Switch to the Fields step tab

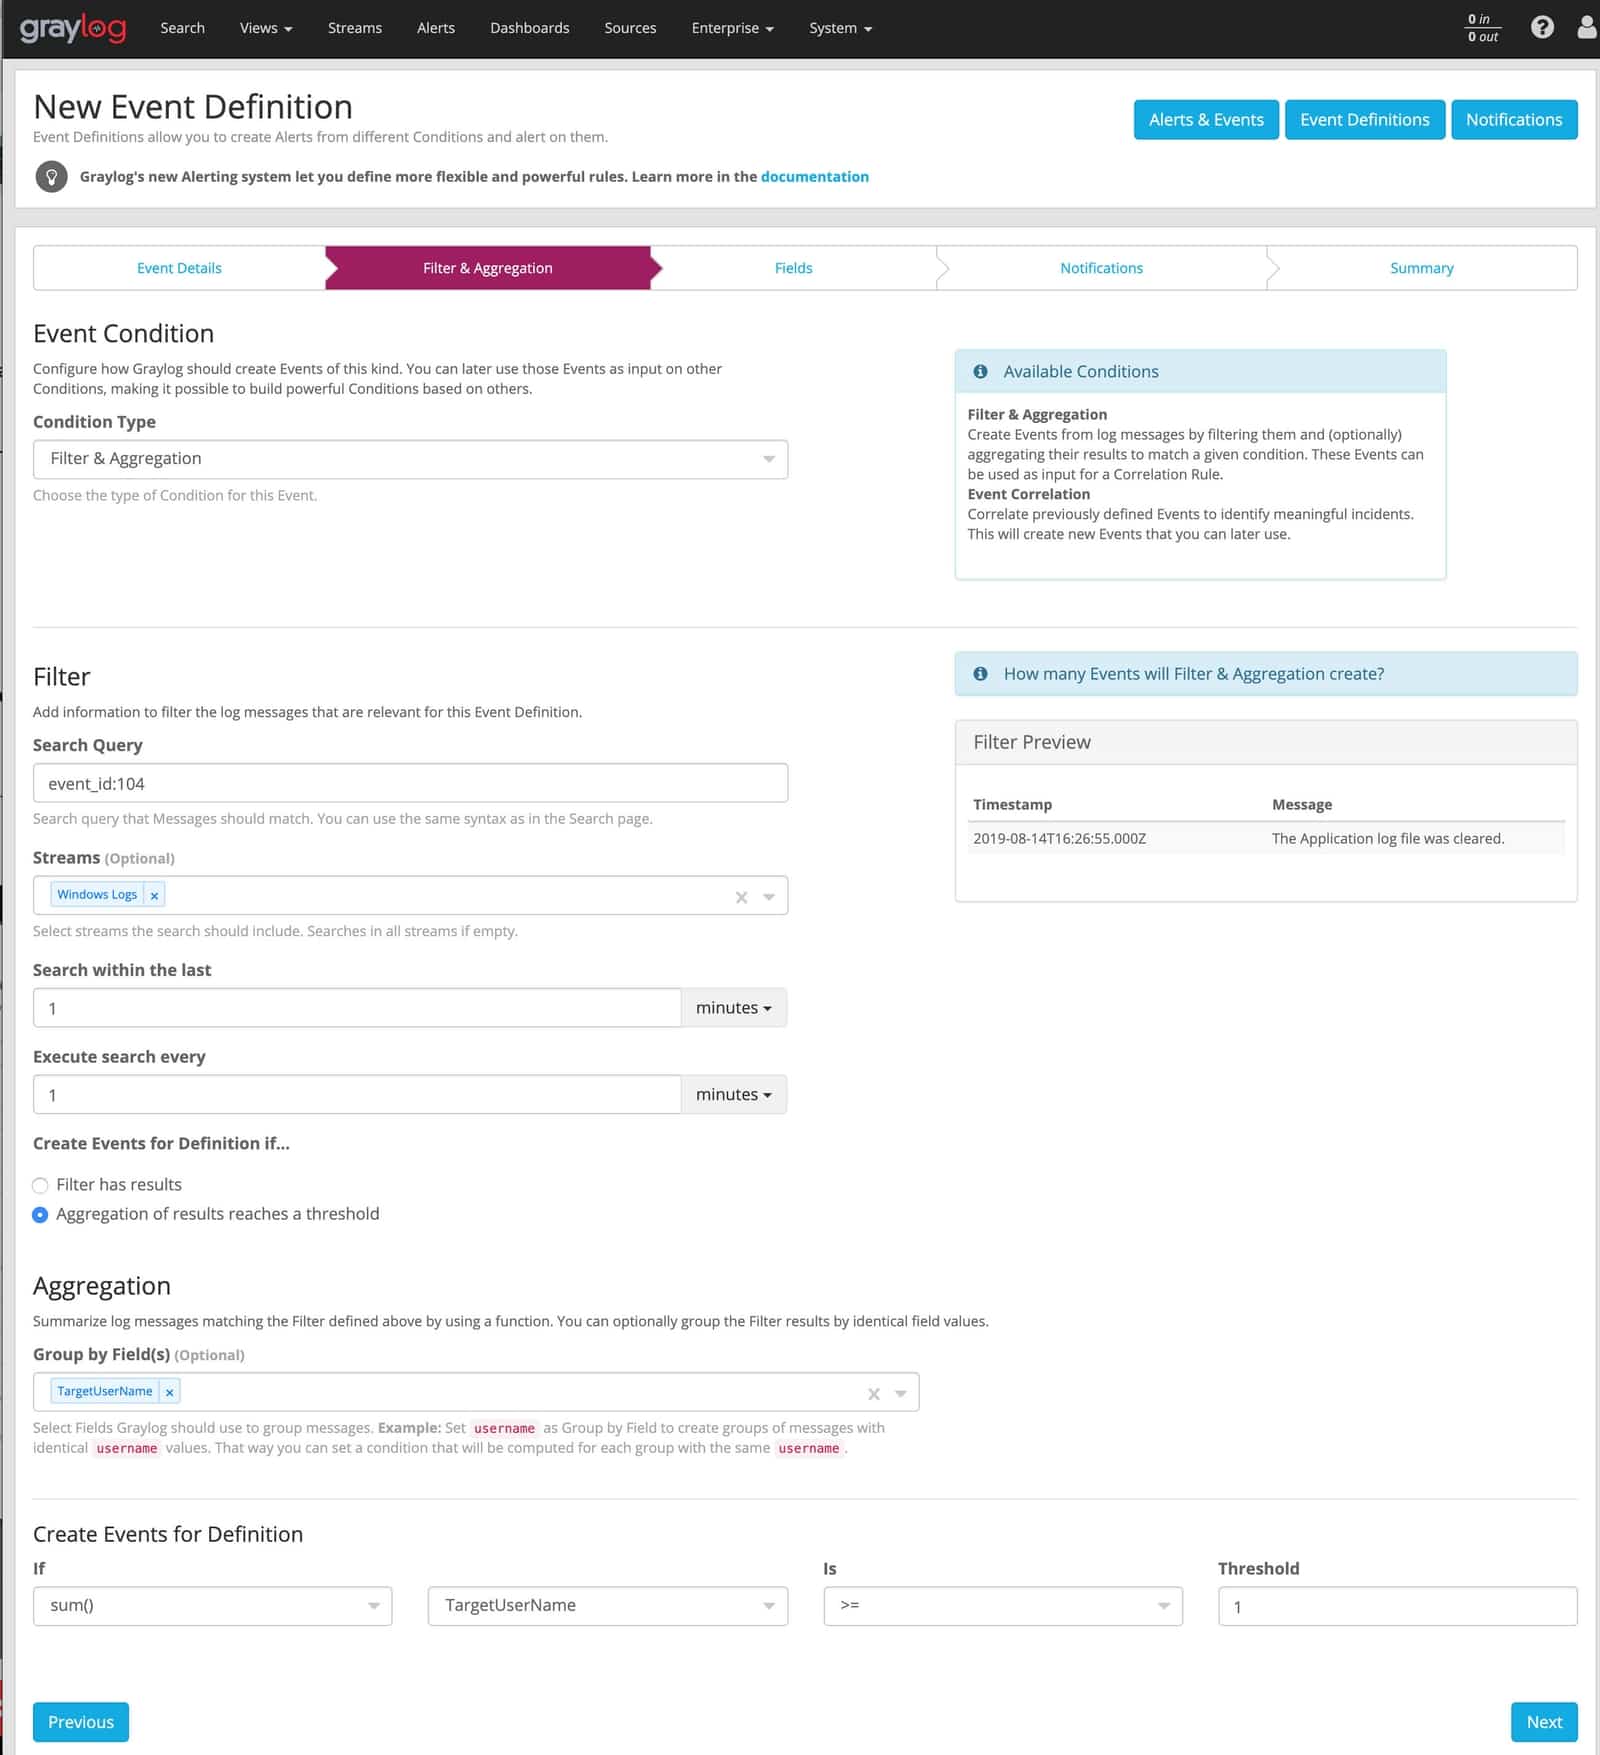(793, 268)
